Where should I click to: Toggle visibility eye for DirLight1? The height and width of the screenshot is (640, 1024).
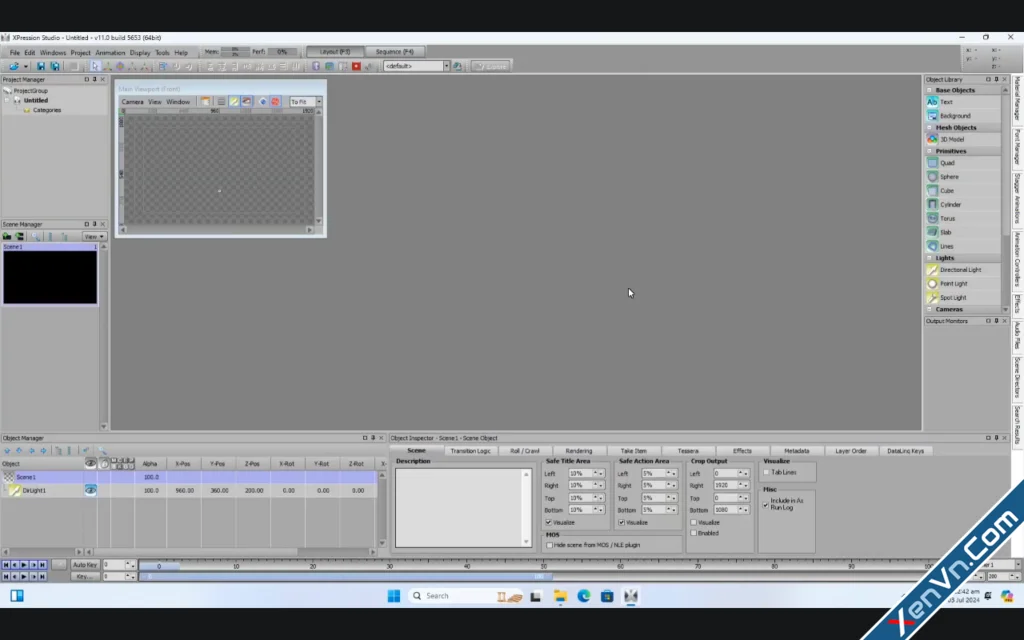click(91, 490)
